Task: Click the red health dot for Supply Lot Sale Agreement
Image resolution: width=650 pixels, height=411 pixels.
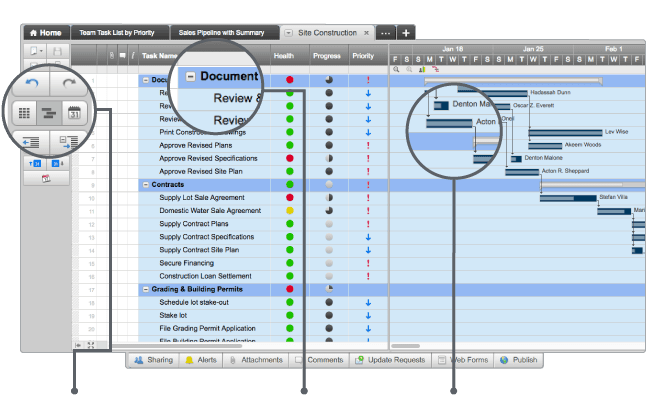Action: (289, 198)
